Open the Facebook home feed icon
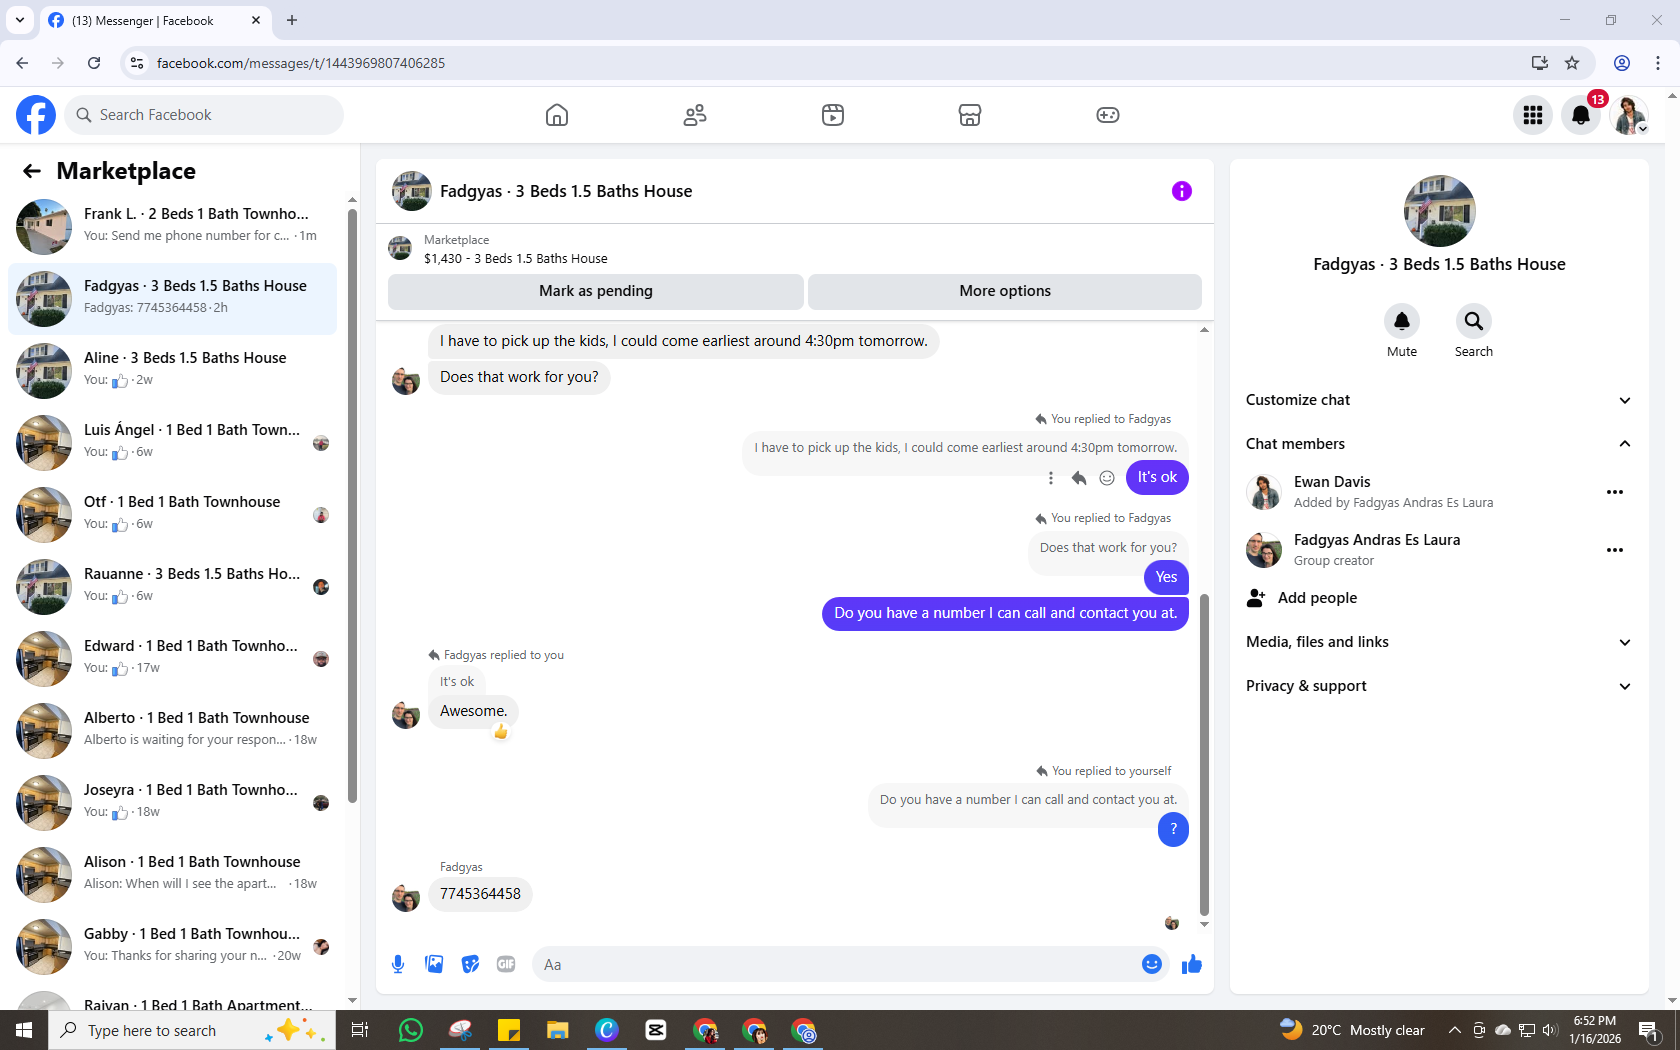Screen dimensions: 1680x1050 click(x=557, y=115)
